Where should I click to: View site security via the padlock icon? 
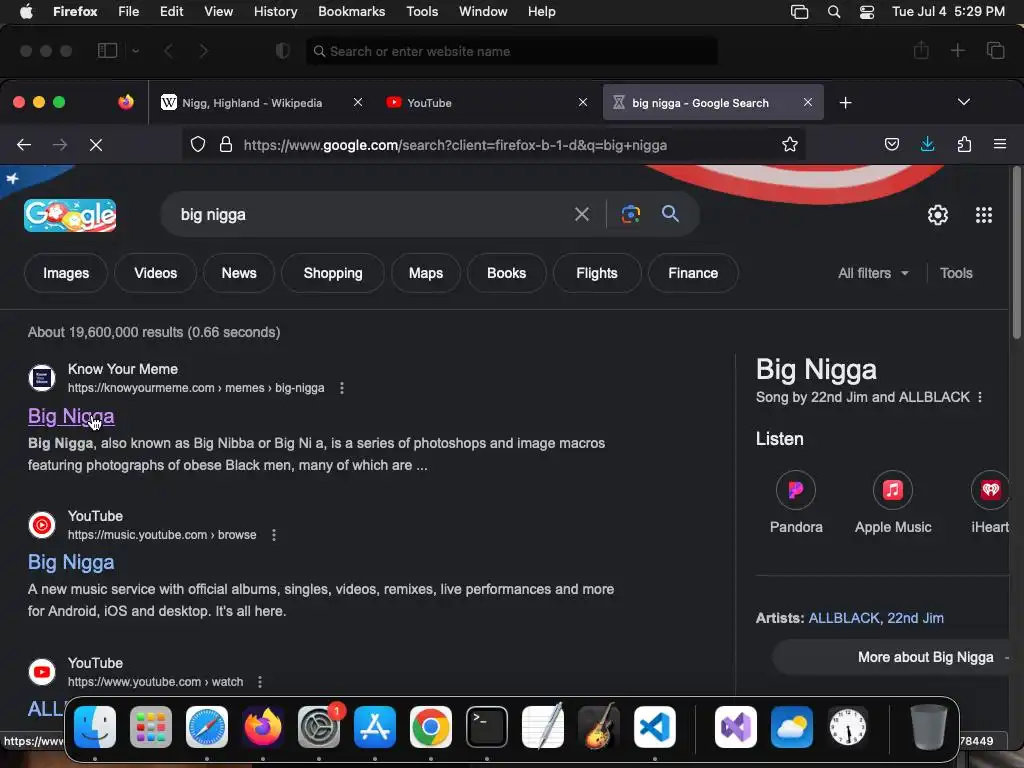(x=226, y=144)
